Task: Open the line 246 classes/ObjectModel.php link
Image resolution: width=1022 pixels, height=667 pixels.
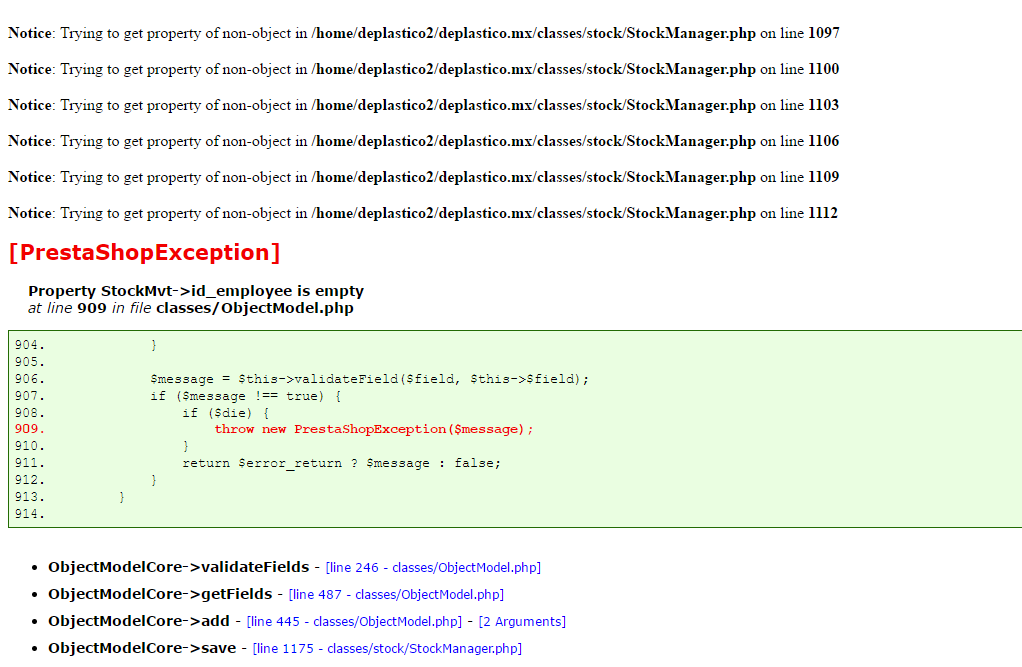Action: coord(433,567)
